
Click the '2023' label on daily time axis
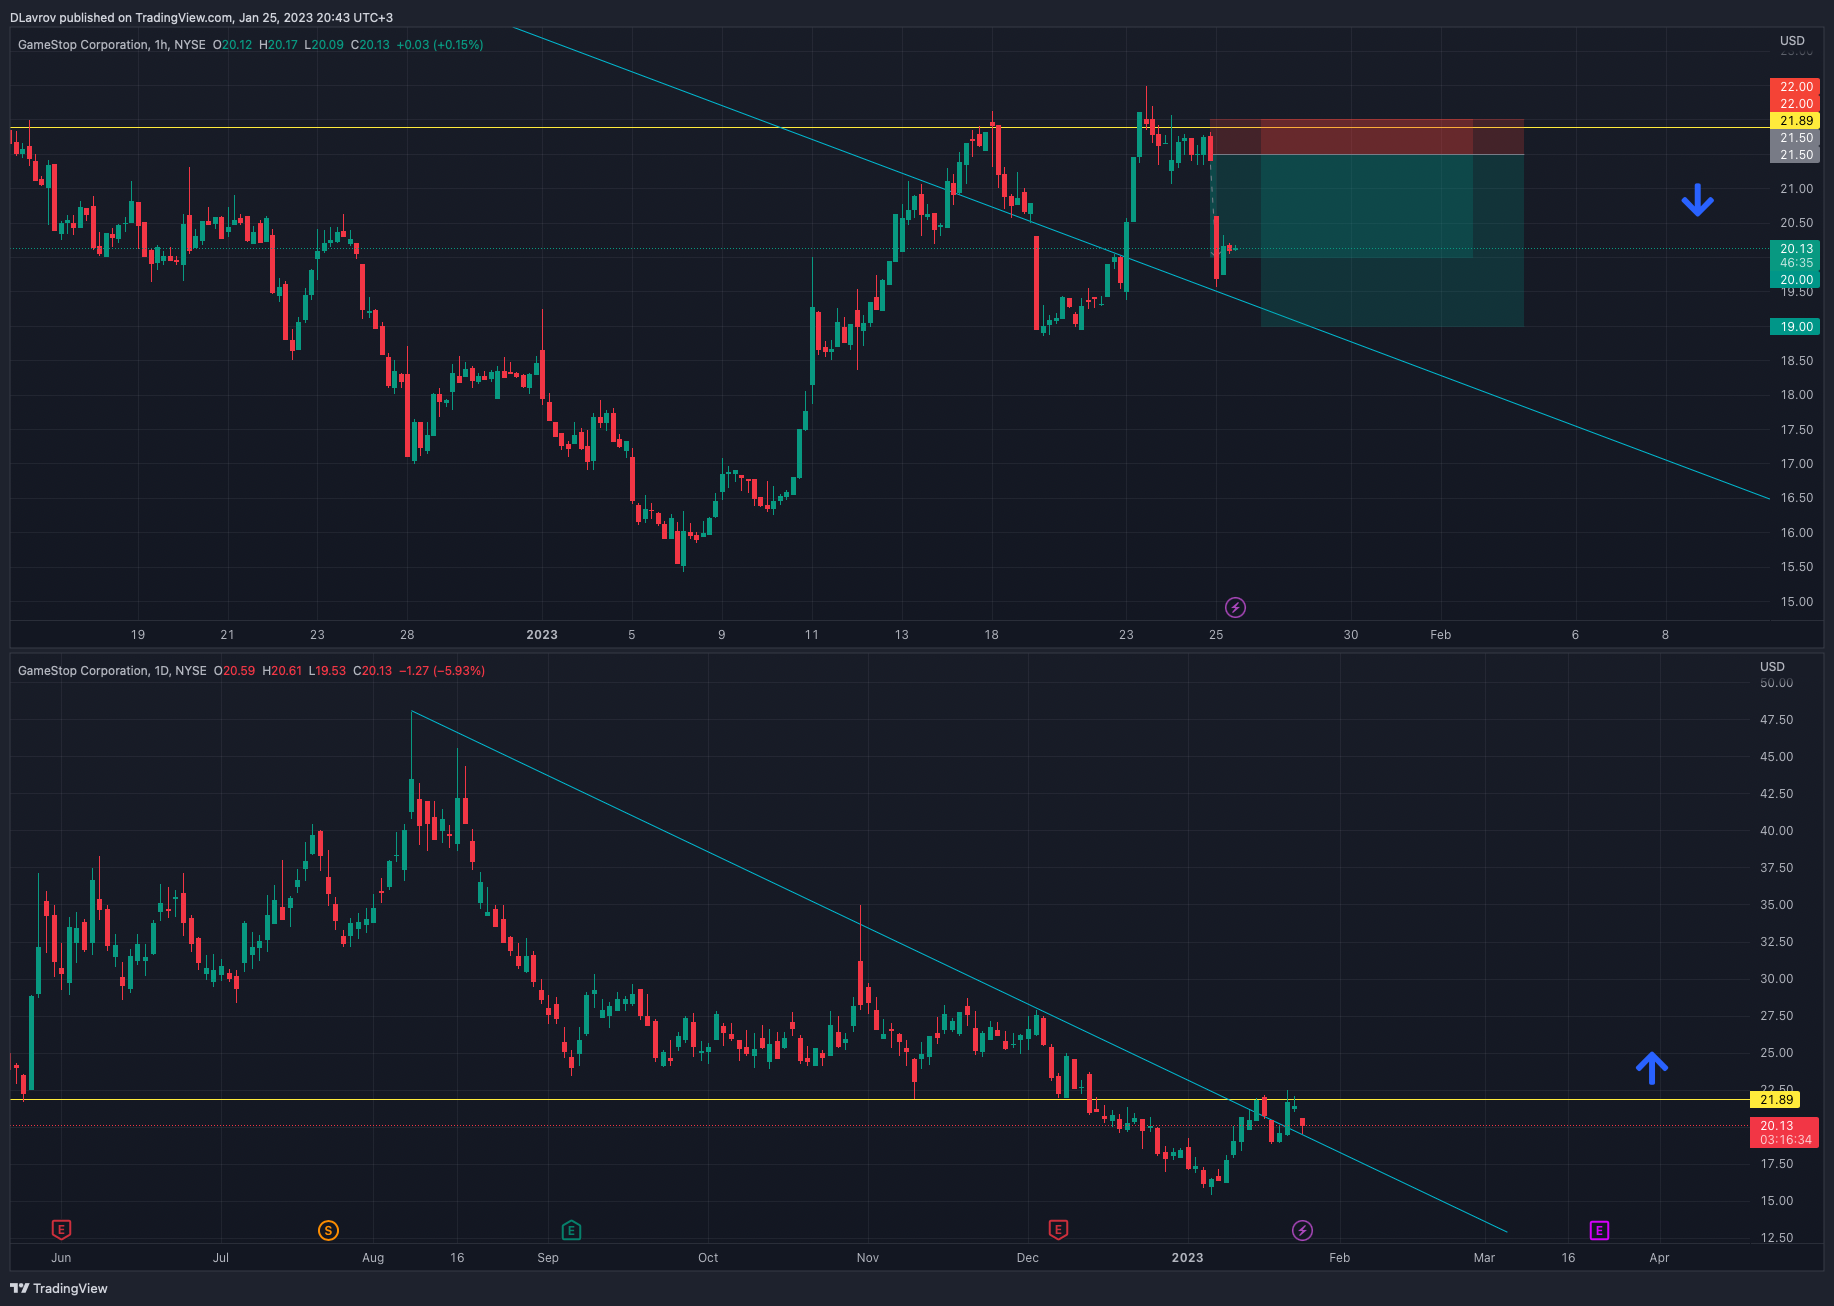coord(1187,1258)
